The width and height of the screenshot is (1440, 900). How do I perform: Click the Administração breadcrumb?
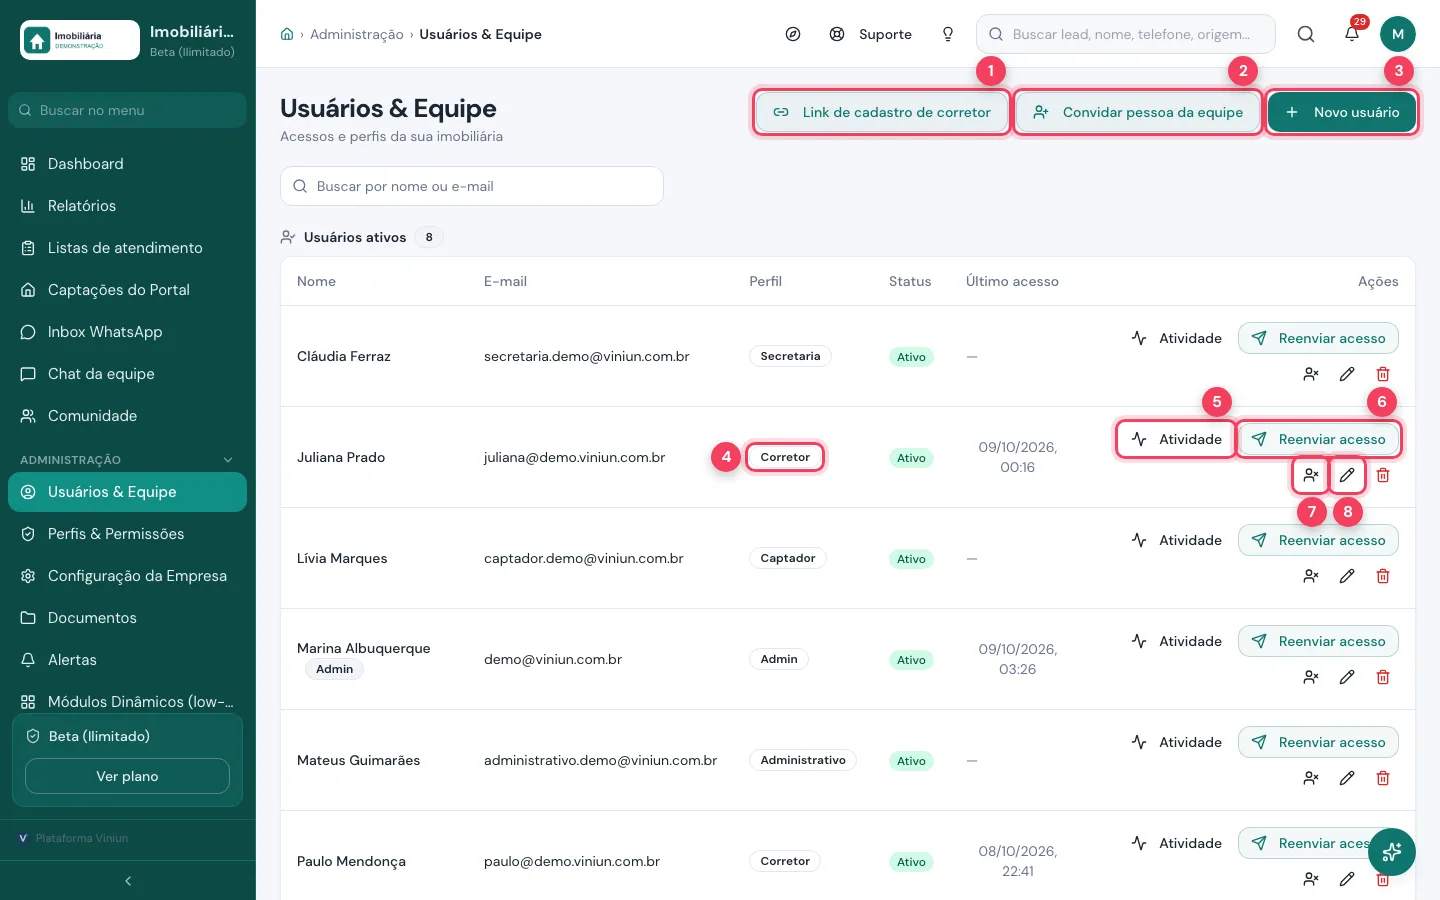tap(356, 34)
